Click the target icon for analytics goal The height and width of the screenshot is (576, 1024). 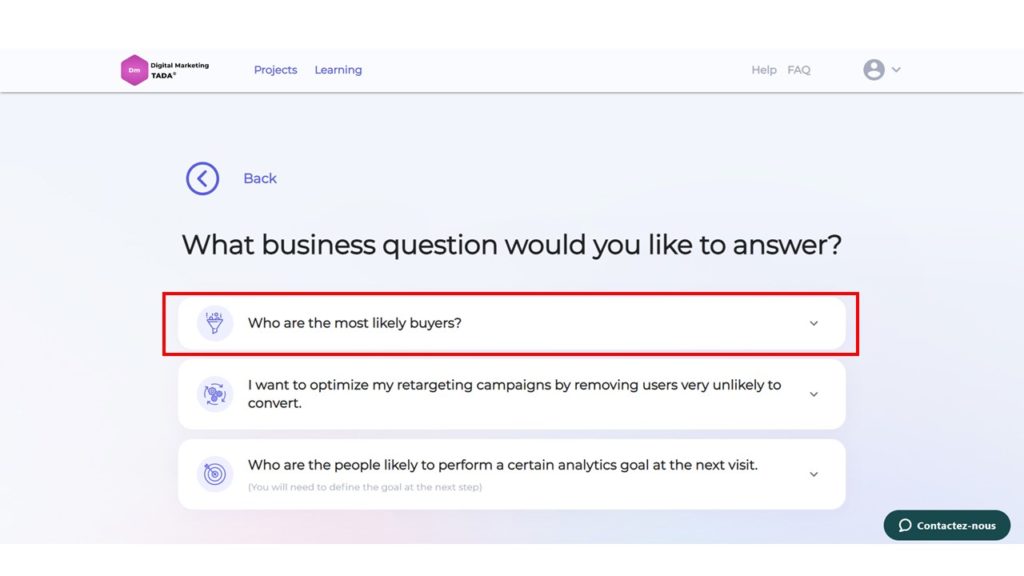tap(215, 474)
